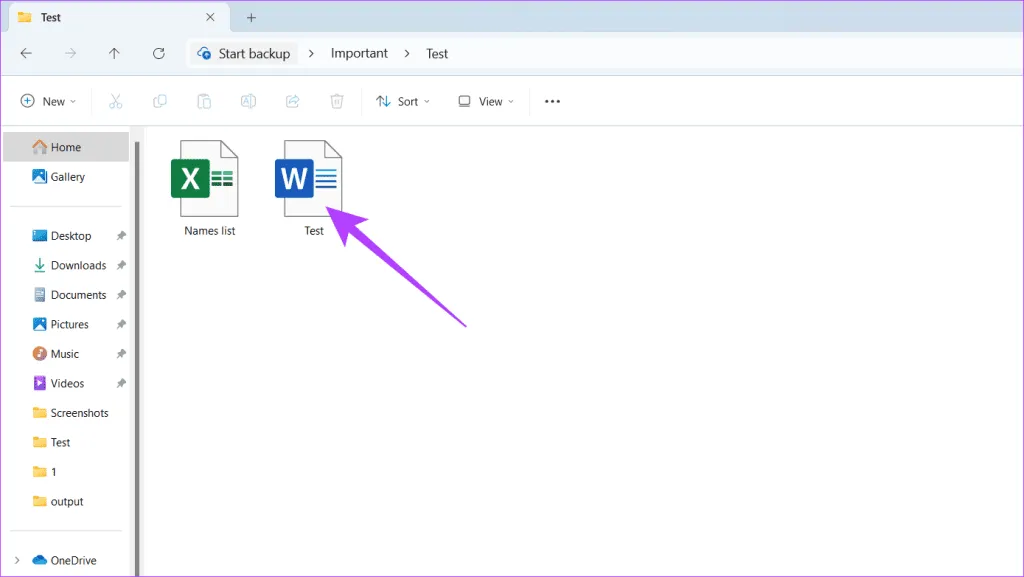Click the Share icon in toolbar
This screenshot has width=1024, height=577.
pyautogui.click(x=293, y=101)
